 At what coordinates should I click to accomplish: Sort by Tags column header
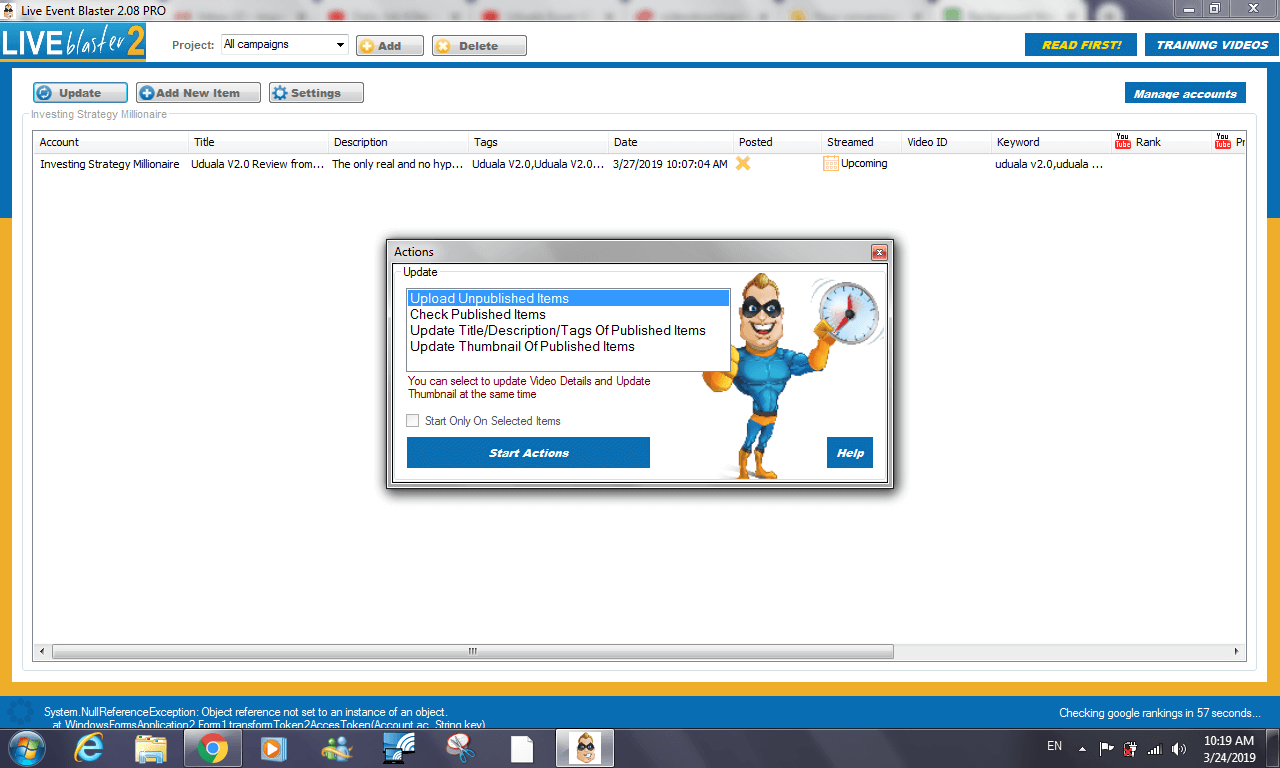(x=539, y=142)
